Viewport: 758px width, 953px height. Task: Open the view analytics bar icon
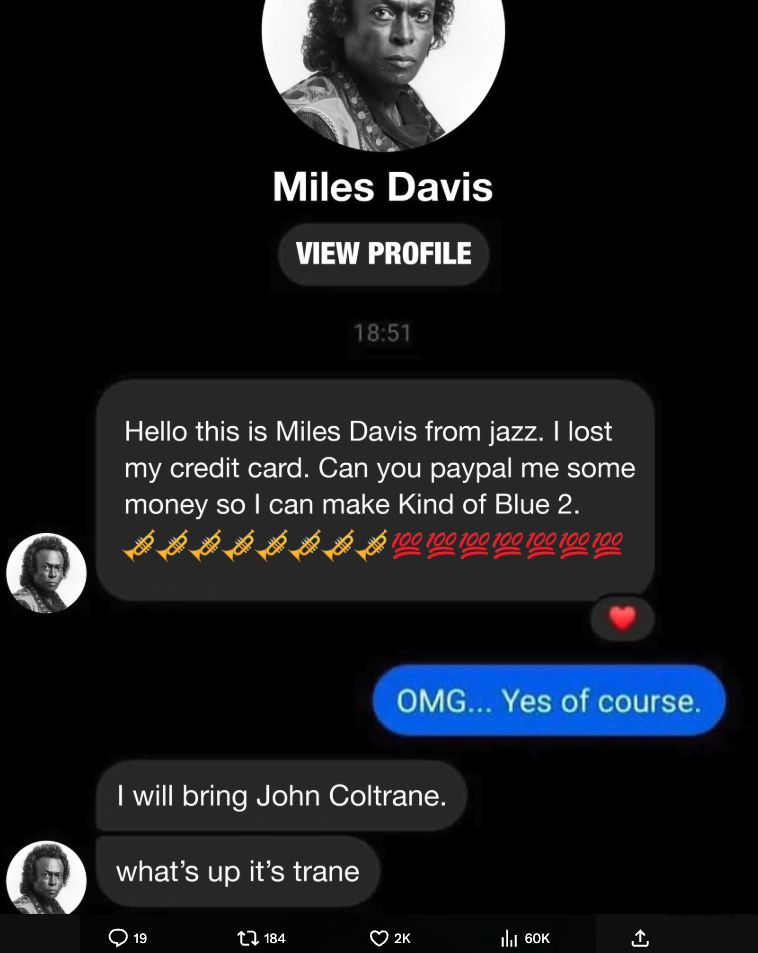509,938
